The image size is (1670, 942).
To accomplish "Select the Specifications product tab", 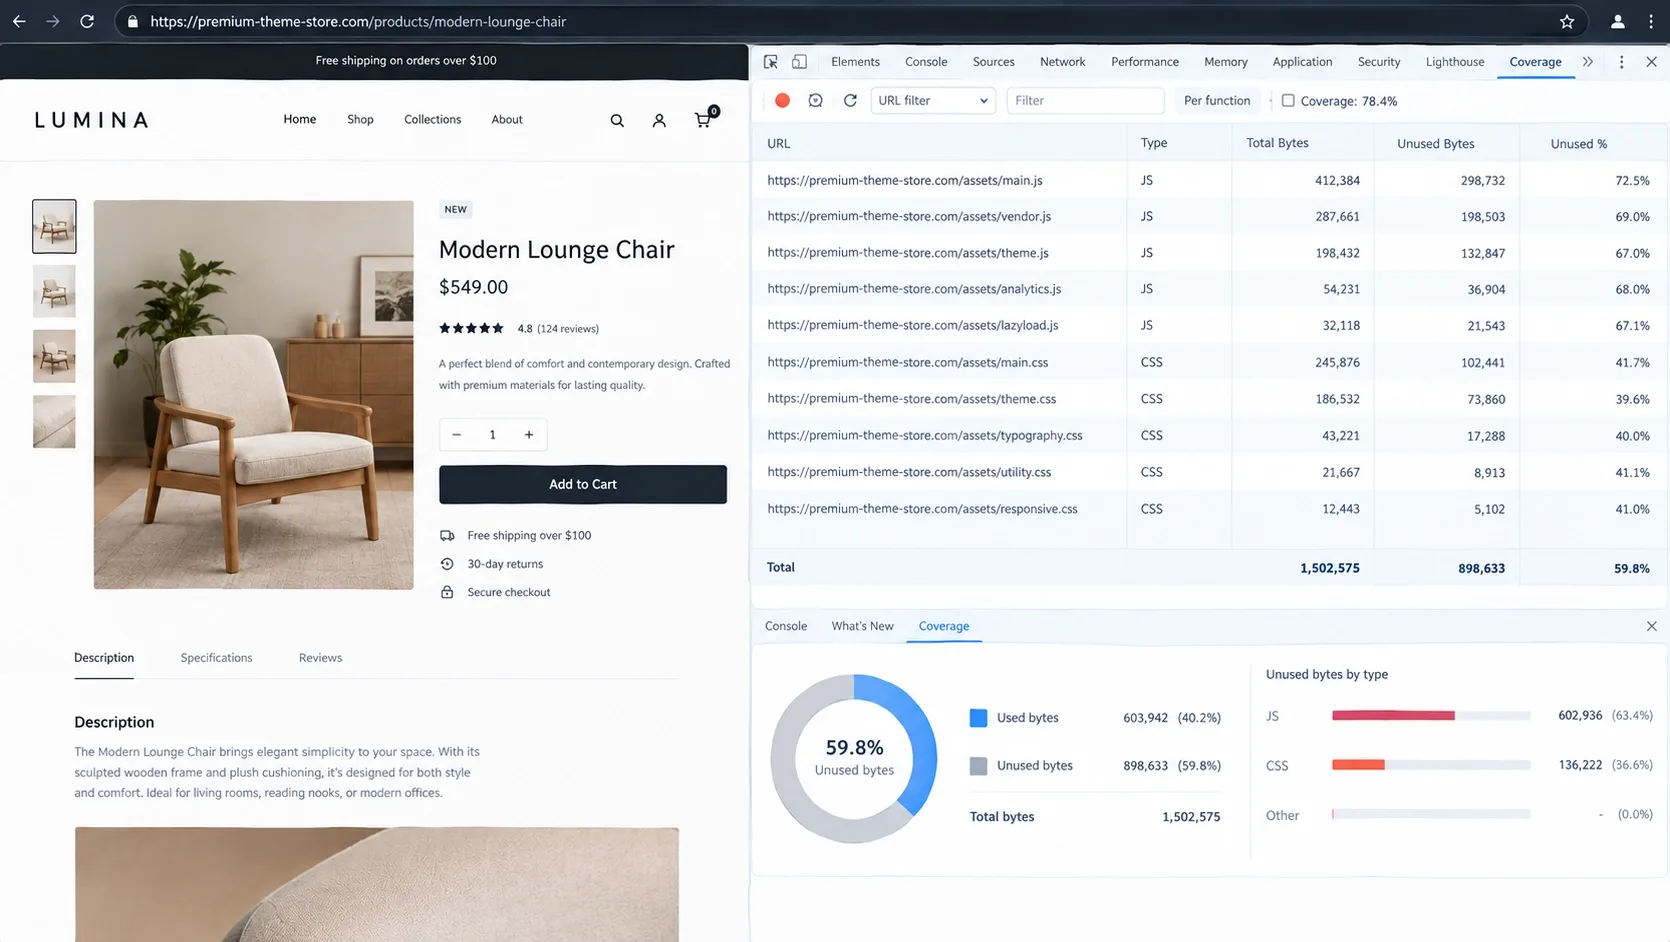I will tap(216, 658).
